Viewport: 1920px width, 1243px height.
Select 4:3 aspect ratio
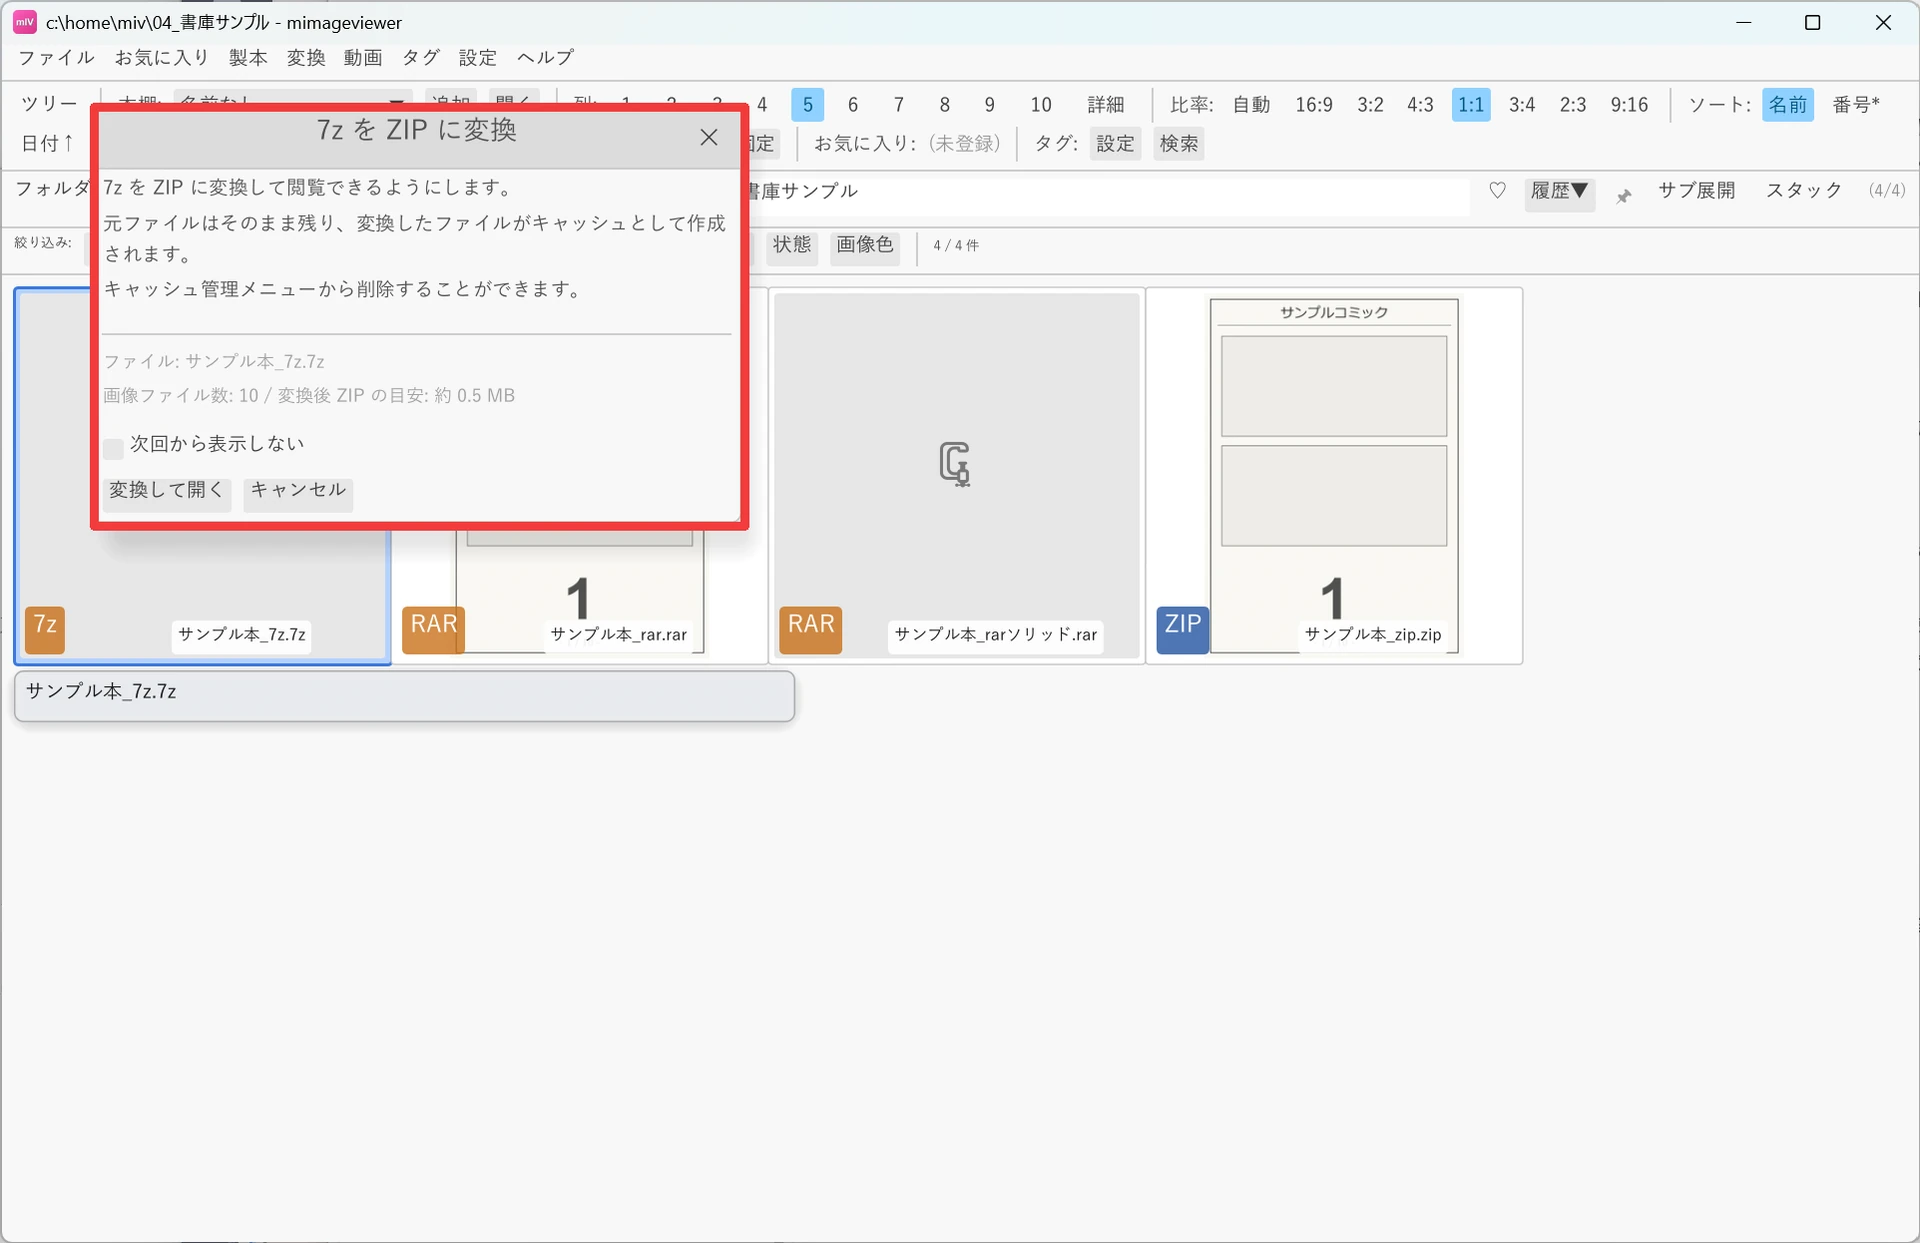(1420, 105)
